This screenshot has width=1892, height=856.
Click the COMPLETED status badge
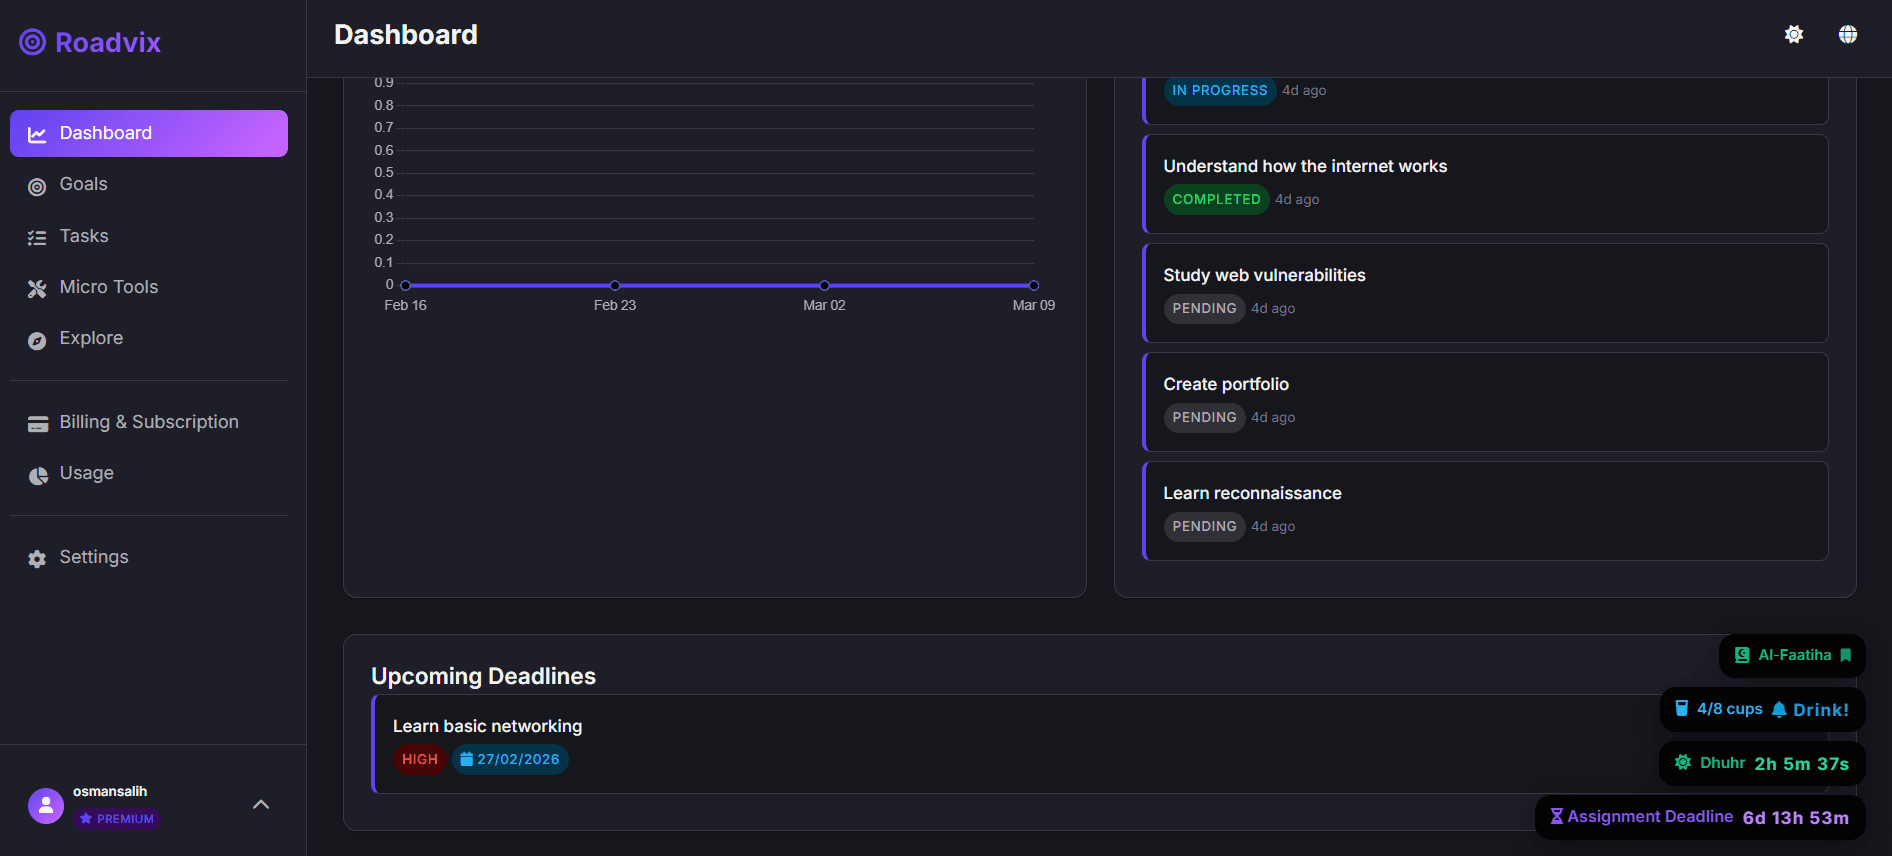coord(1216,199)
